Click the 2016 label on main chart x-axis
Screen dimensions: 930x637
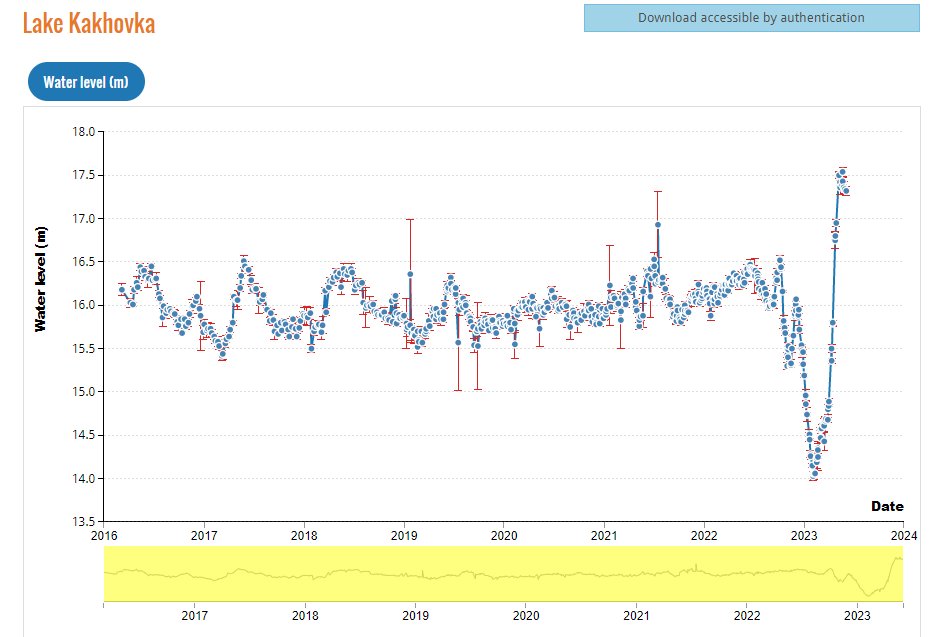104,535
